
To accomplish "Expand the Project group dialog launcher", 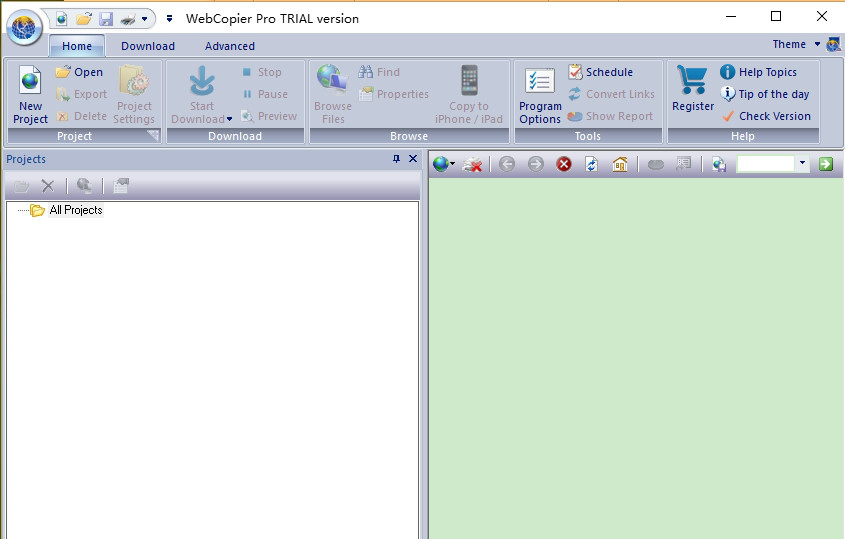I will (x=154, y=136).
